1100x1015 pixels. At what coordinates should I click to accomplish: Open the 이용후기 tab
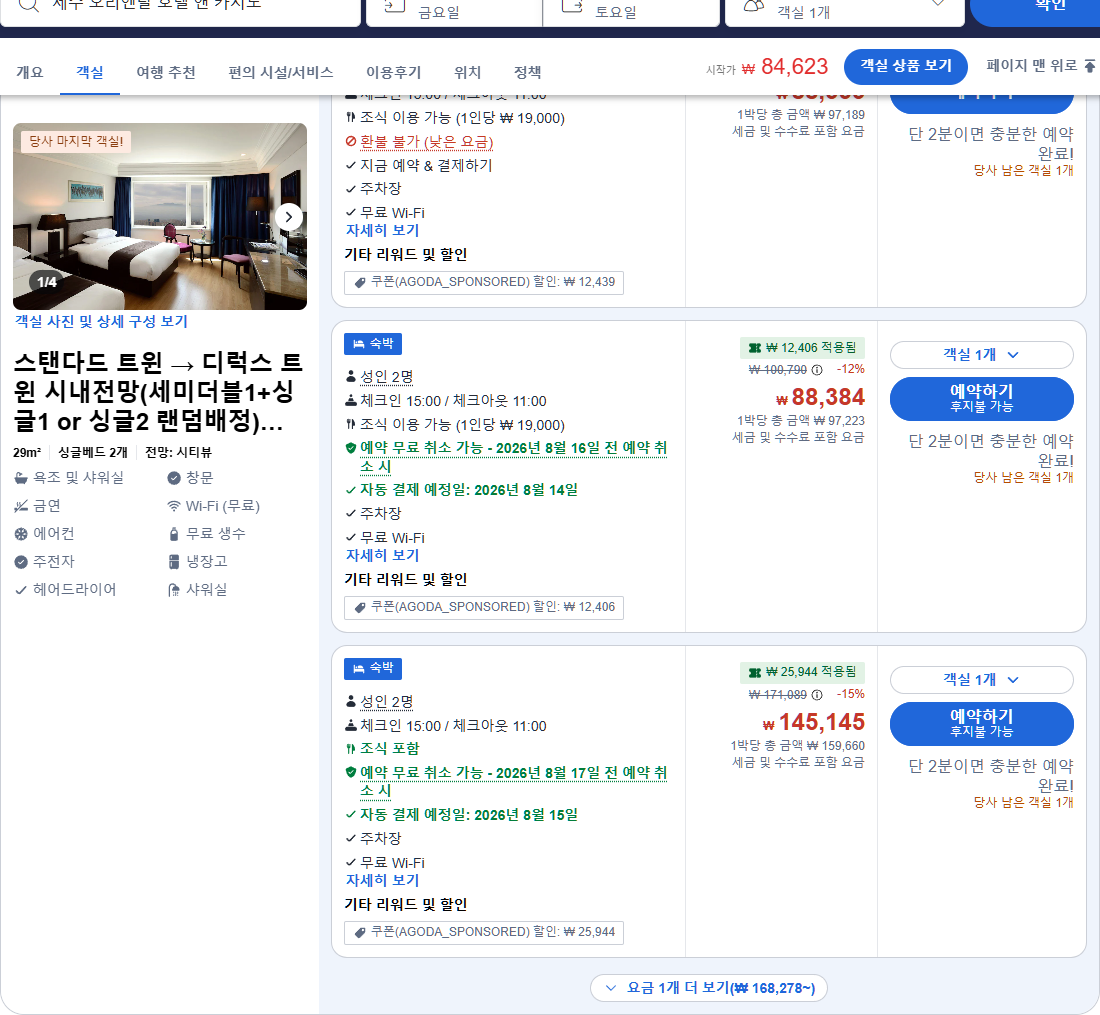pos(394,72)
